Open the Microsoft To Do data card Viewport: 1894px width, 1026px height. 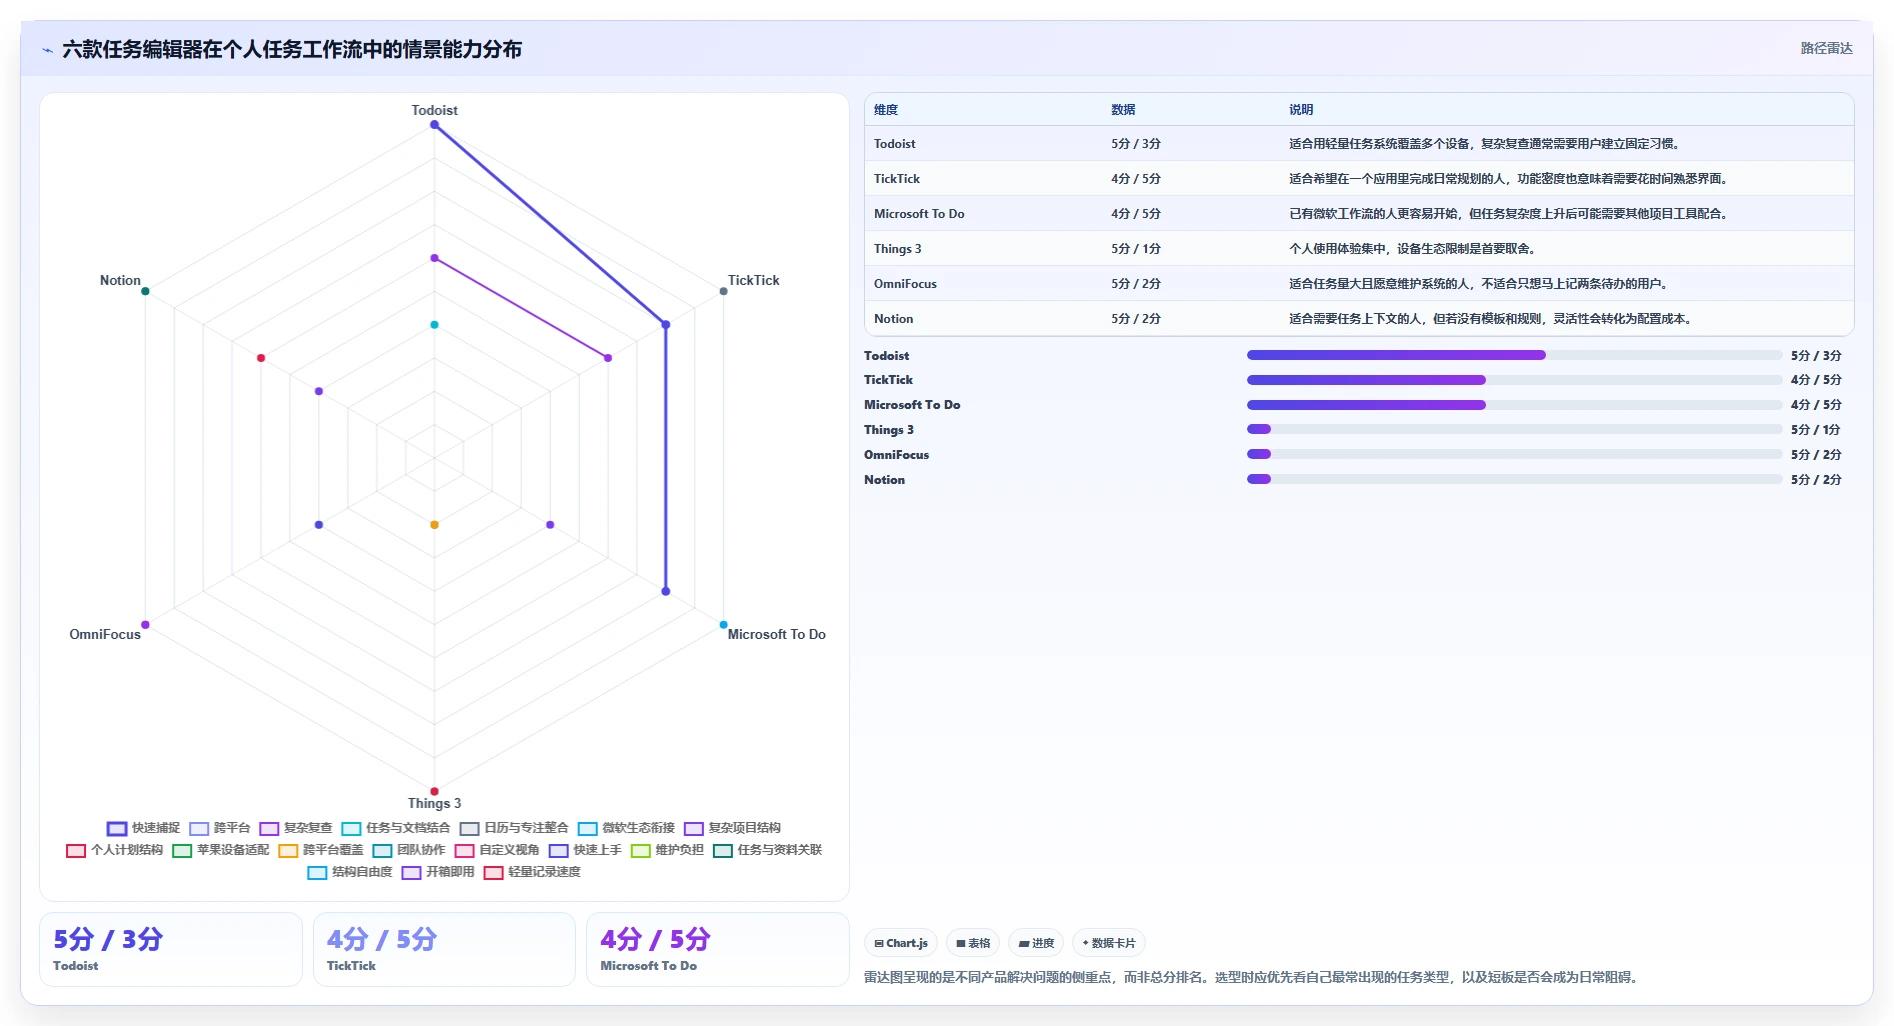pyautogui.click(x=717, y=949)
